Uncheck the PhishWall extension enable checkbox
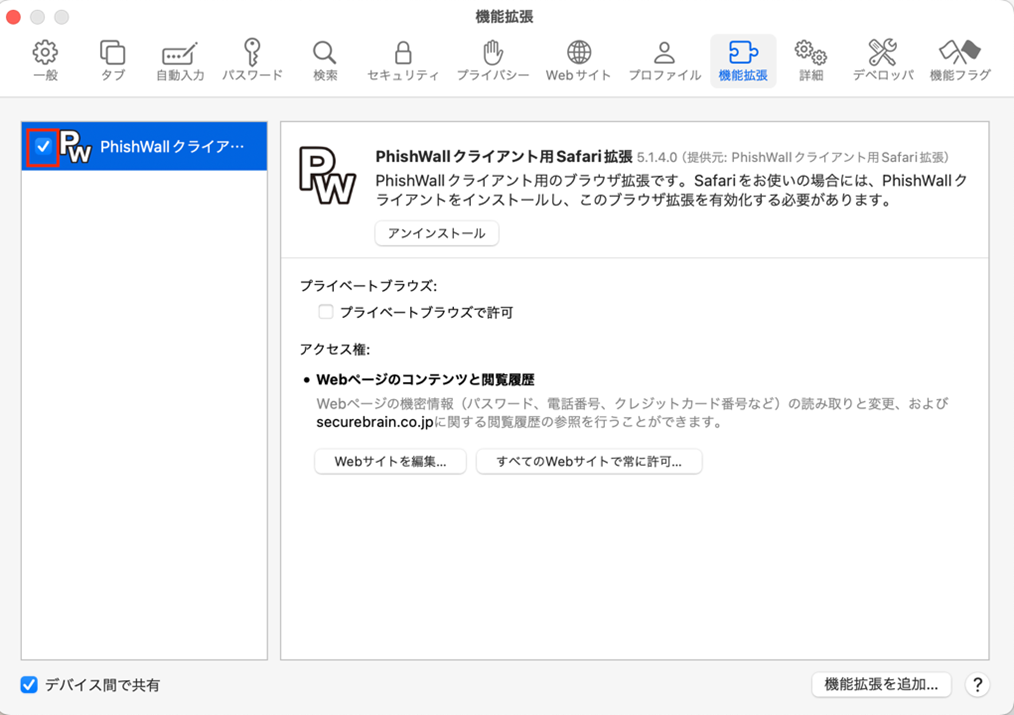This screenshot has width=1014, height=715. pos(43,147)
